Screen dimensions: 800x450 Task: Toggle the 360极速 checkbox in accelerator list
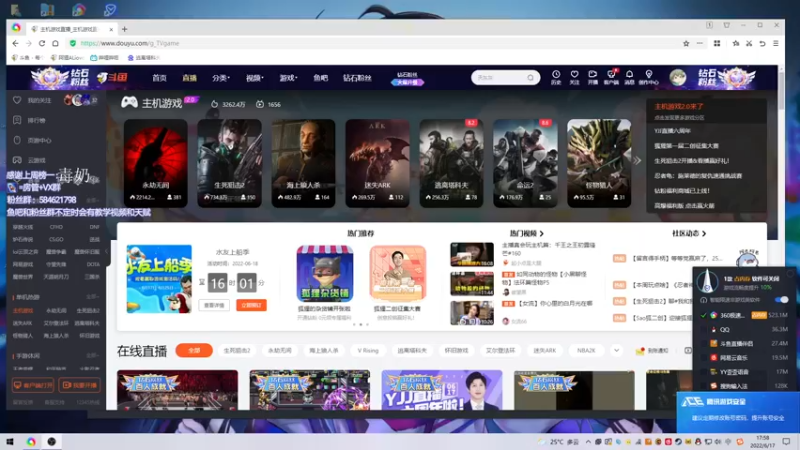(x=704, y=315)
